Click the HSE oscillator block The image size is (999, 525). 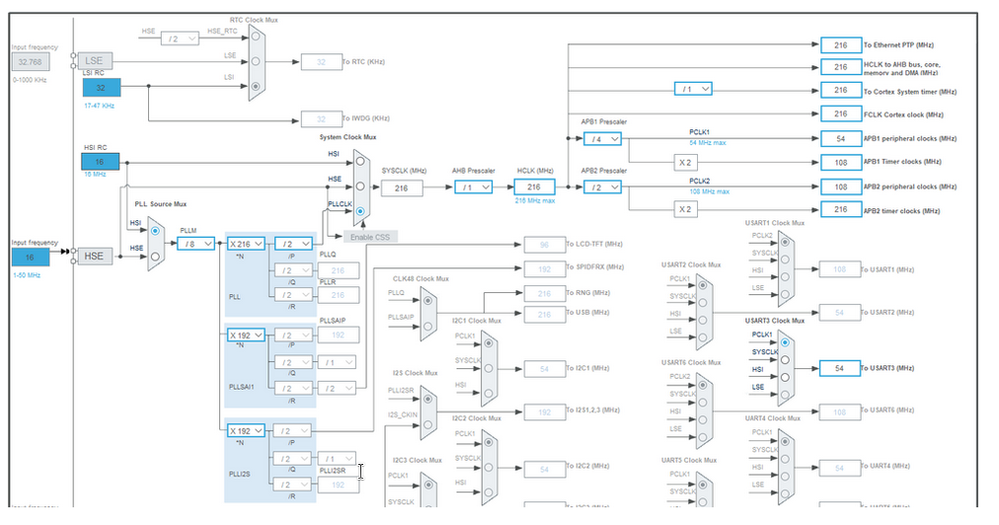click(x=95, y=256)
